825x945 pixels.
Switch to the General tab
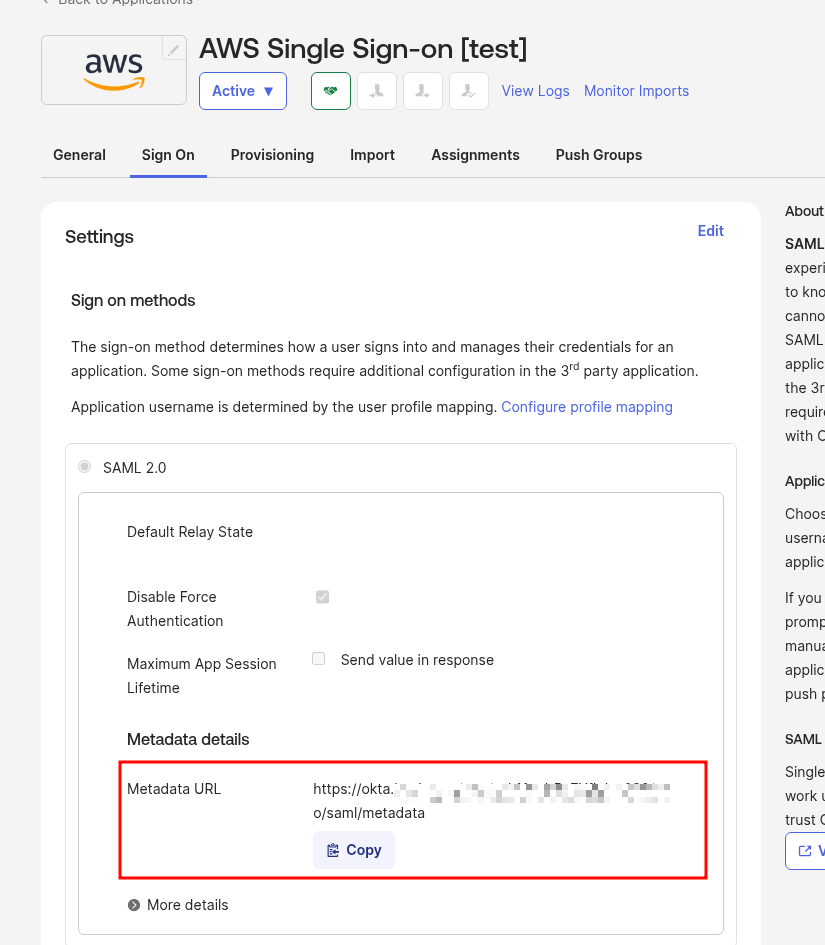pyautogui.click(x=79, y=155)
